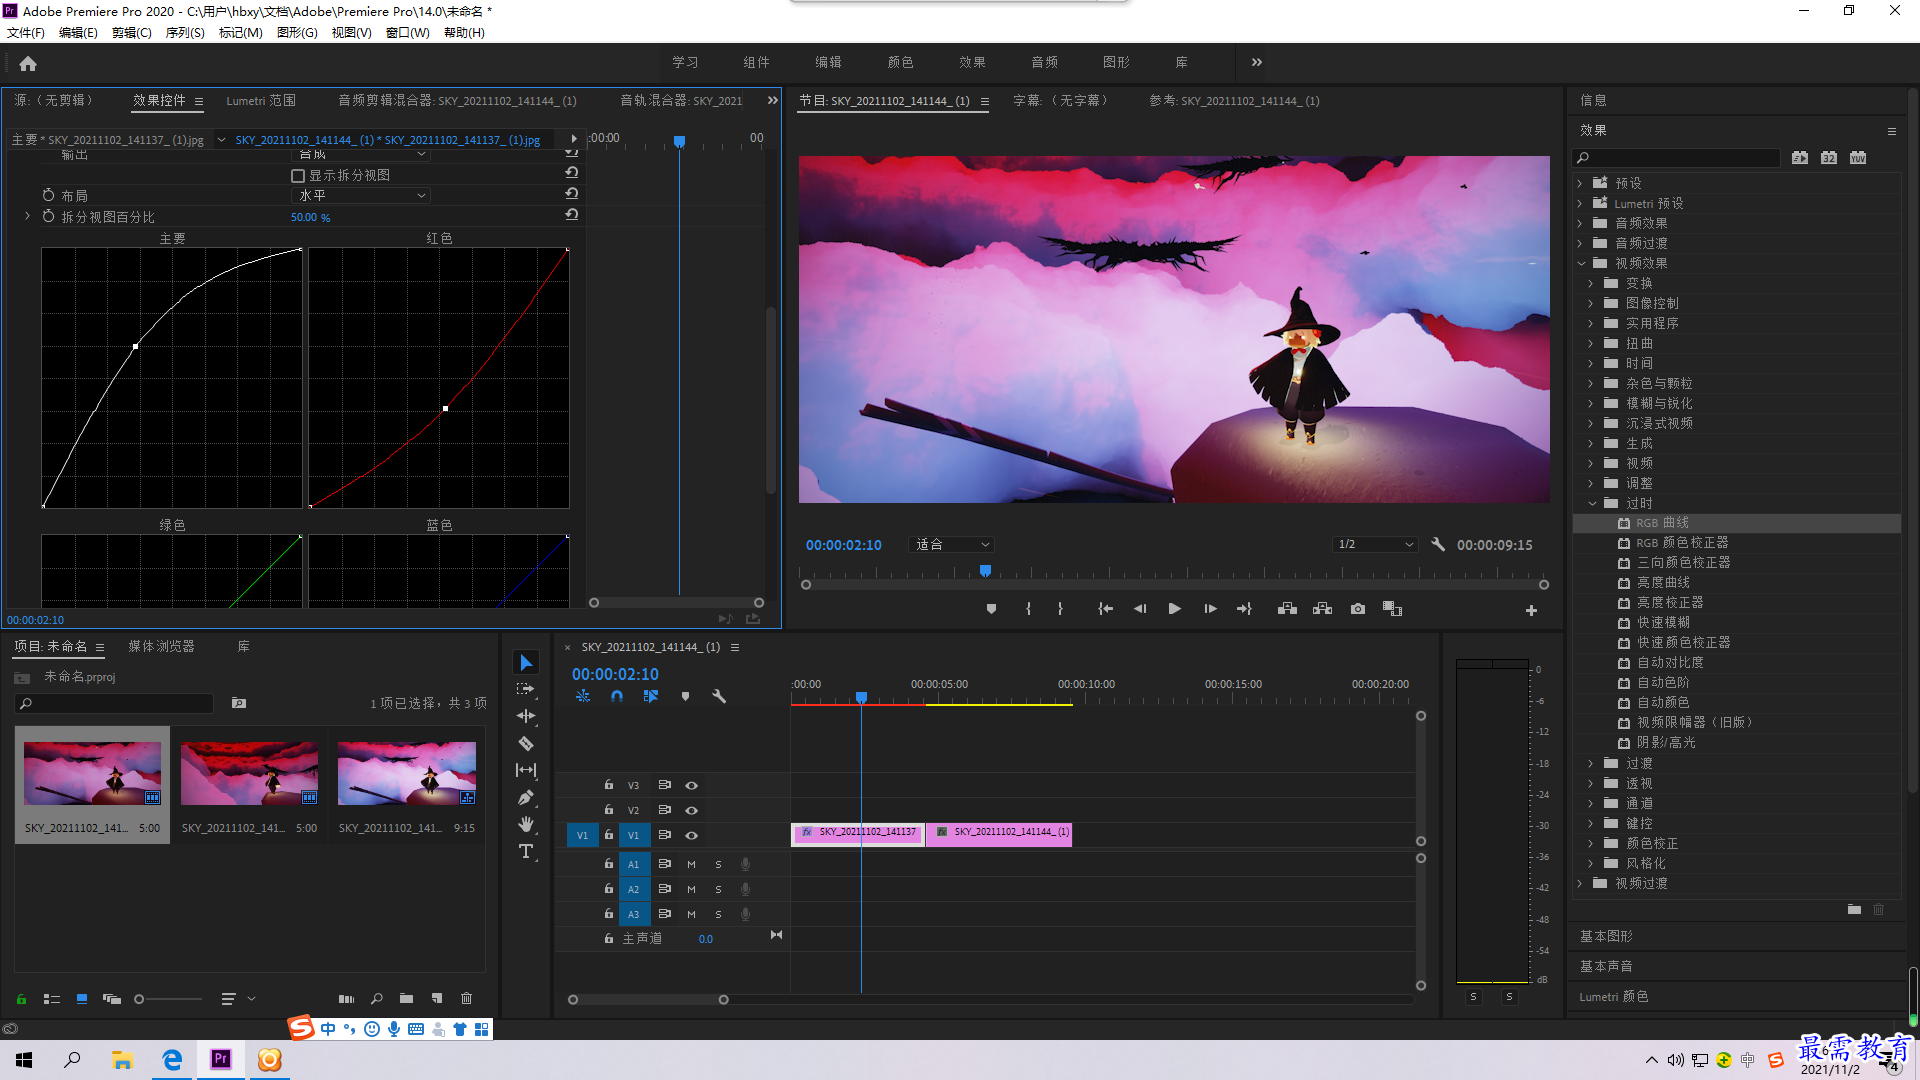Export frame with camera icon

tap(1357, 609)
